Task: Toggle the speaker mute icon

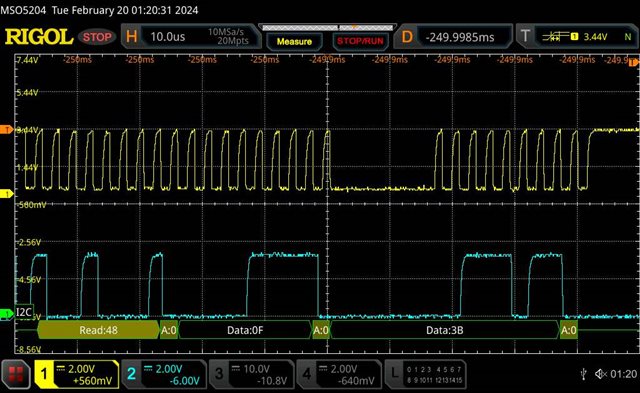Action: [x=601, y=373]
